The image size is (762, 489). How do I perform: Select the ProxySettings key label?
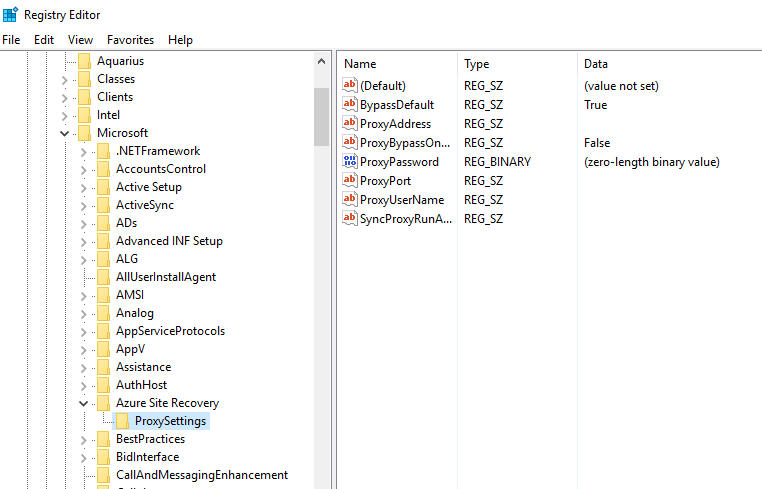click(x=171, y=421)
